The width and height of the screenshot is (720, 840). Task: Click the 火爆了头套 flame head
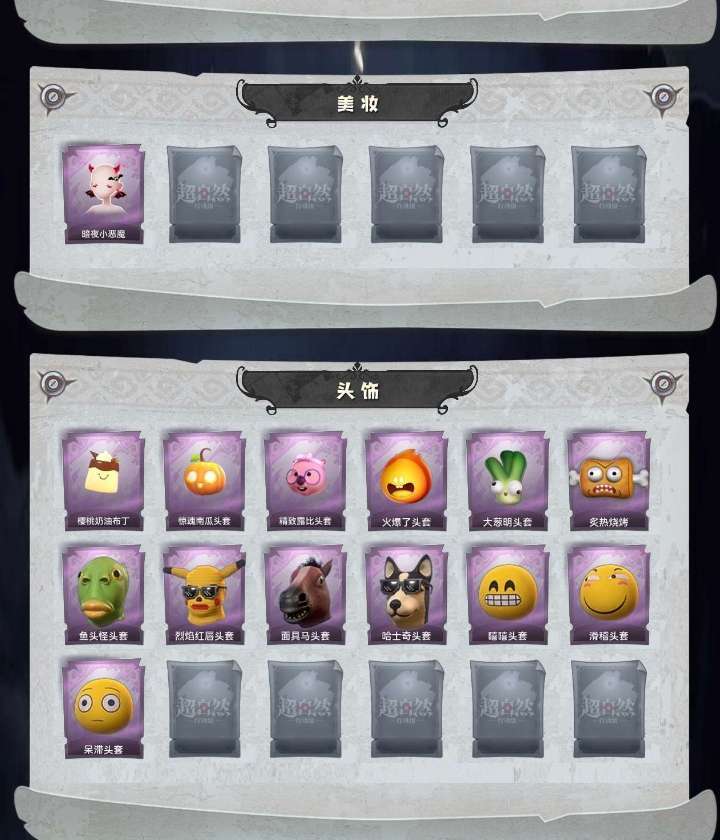click(406, 481)
